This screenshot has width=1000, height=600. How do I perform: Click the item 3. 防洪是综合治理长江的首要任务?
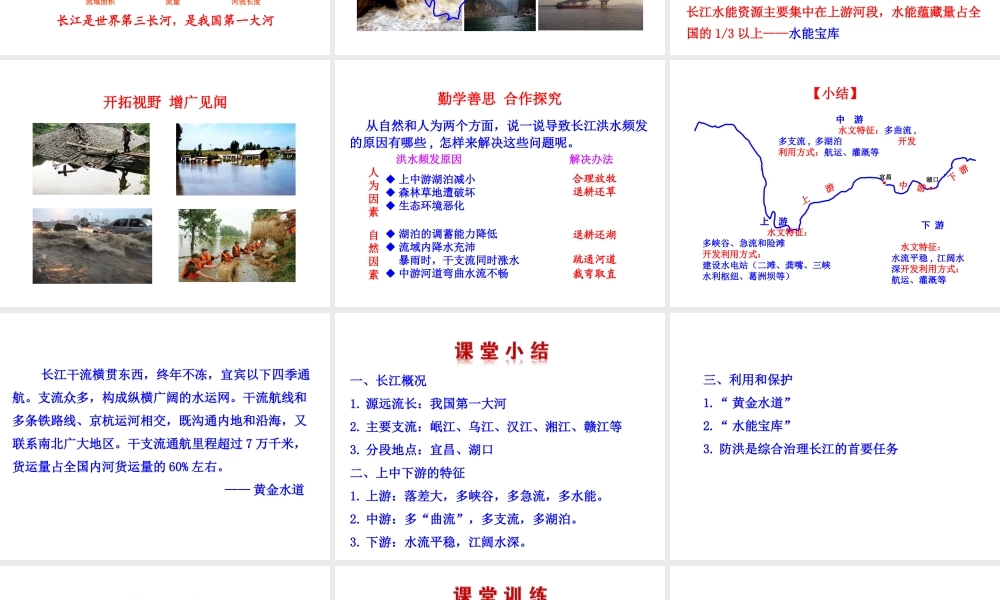(x=800, y=449)
